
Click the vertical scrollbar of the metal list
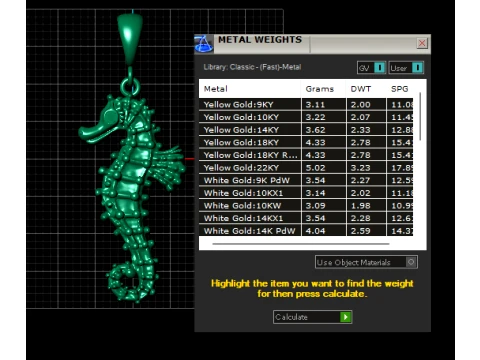(420, 117)
